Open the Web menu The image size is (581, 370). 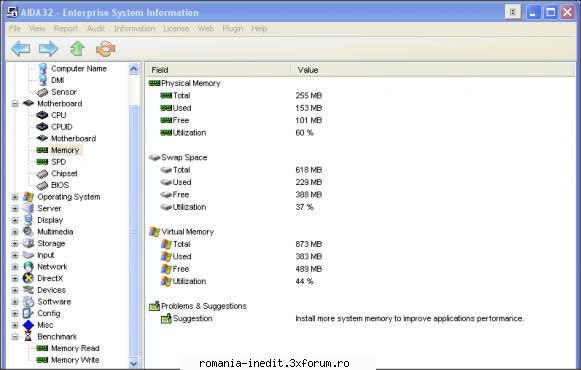pos(206,29)
